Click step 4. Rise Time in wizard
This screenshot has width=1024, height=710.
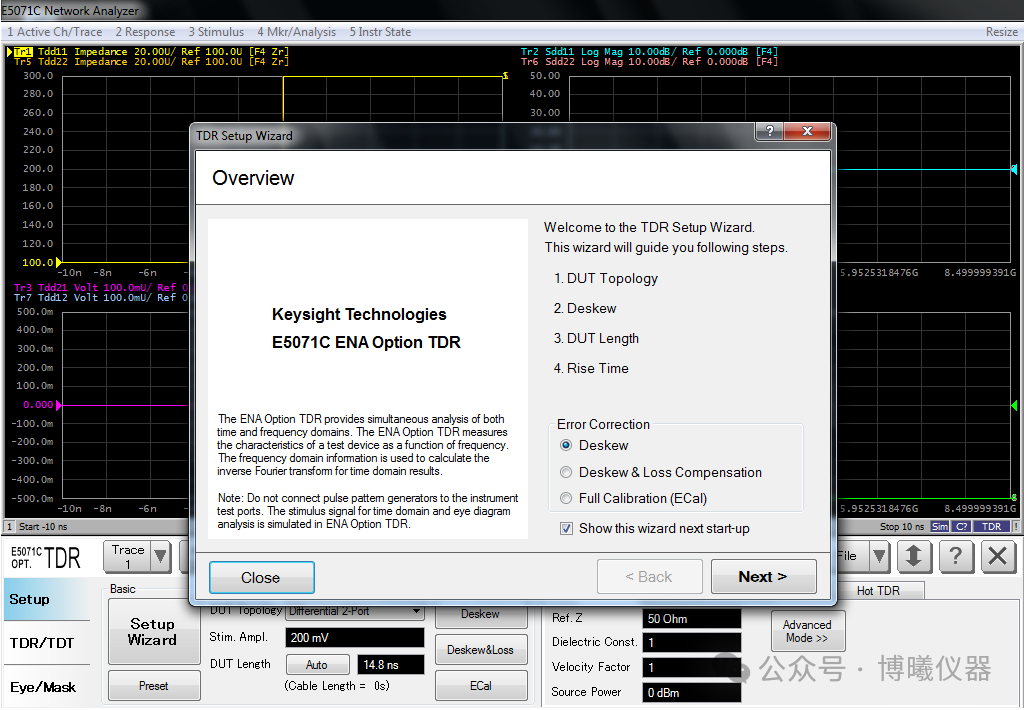tap(591, 368)
